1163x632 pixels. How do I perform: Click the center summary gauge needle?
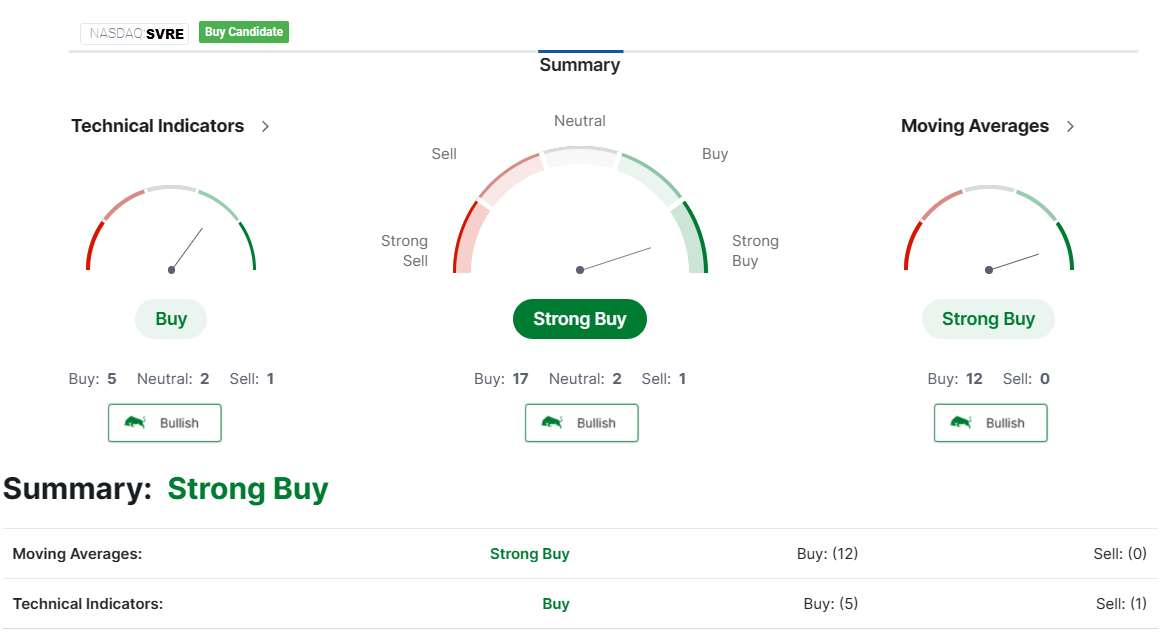[x=615, y=259]
